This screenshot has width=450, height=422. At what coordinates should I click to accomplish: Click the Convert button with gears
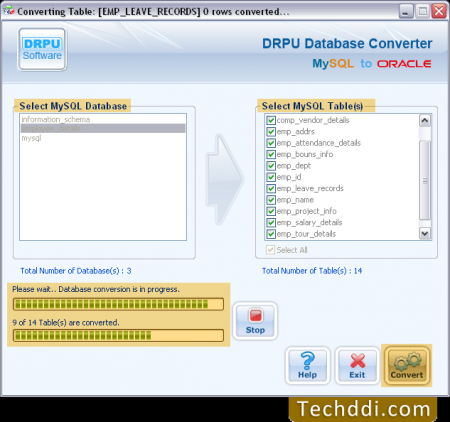pyautogui.click(x=407, y=366)
